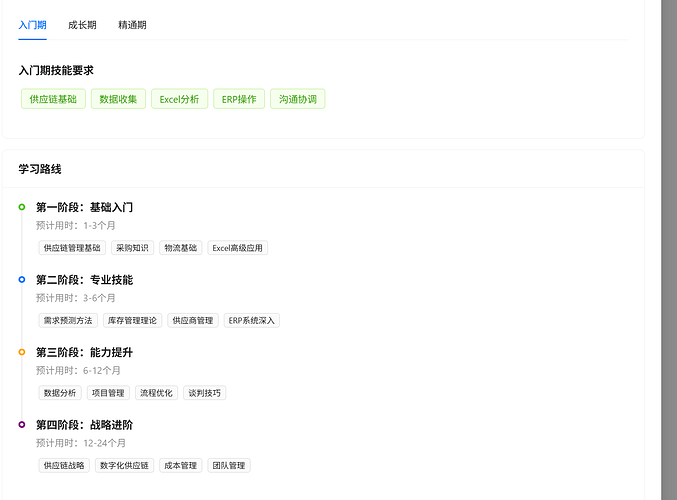Open the ERP系统深入 tag

click(x=252, y=321)
